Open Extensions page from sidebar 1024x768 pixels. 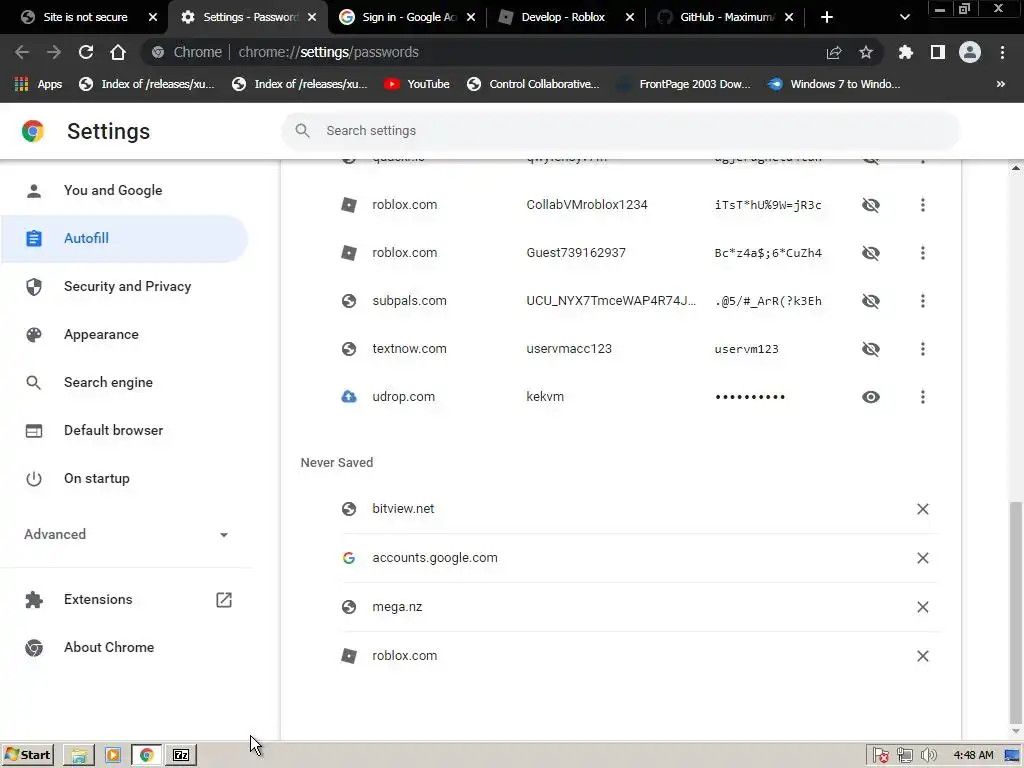point(124,600)
